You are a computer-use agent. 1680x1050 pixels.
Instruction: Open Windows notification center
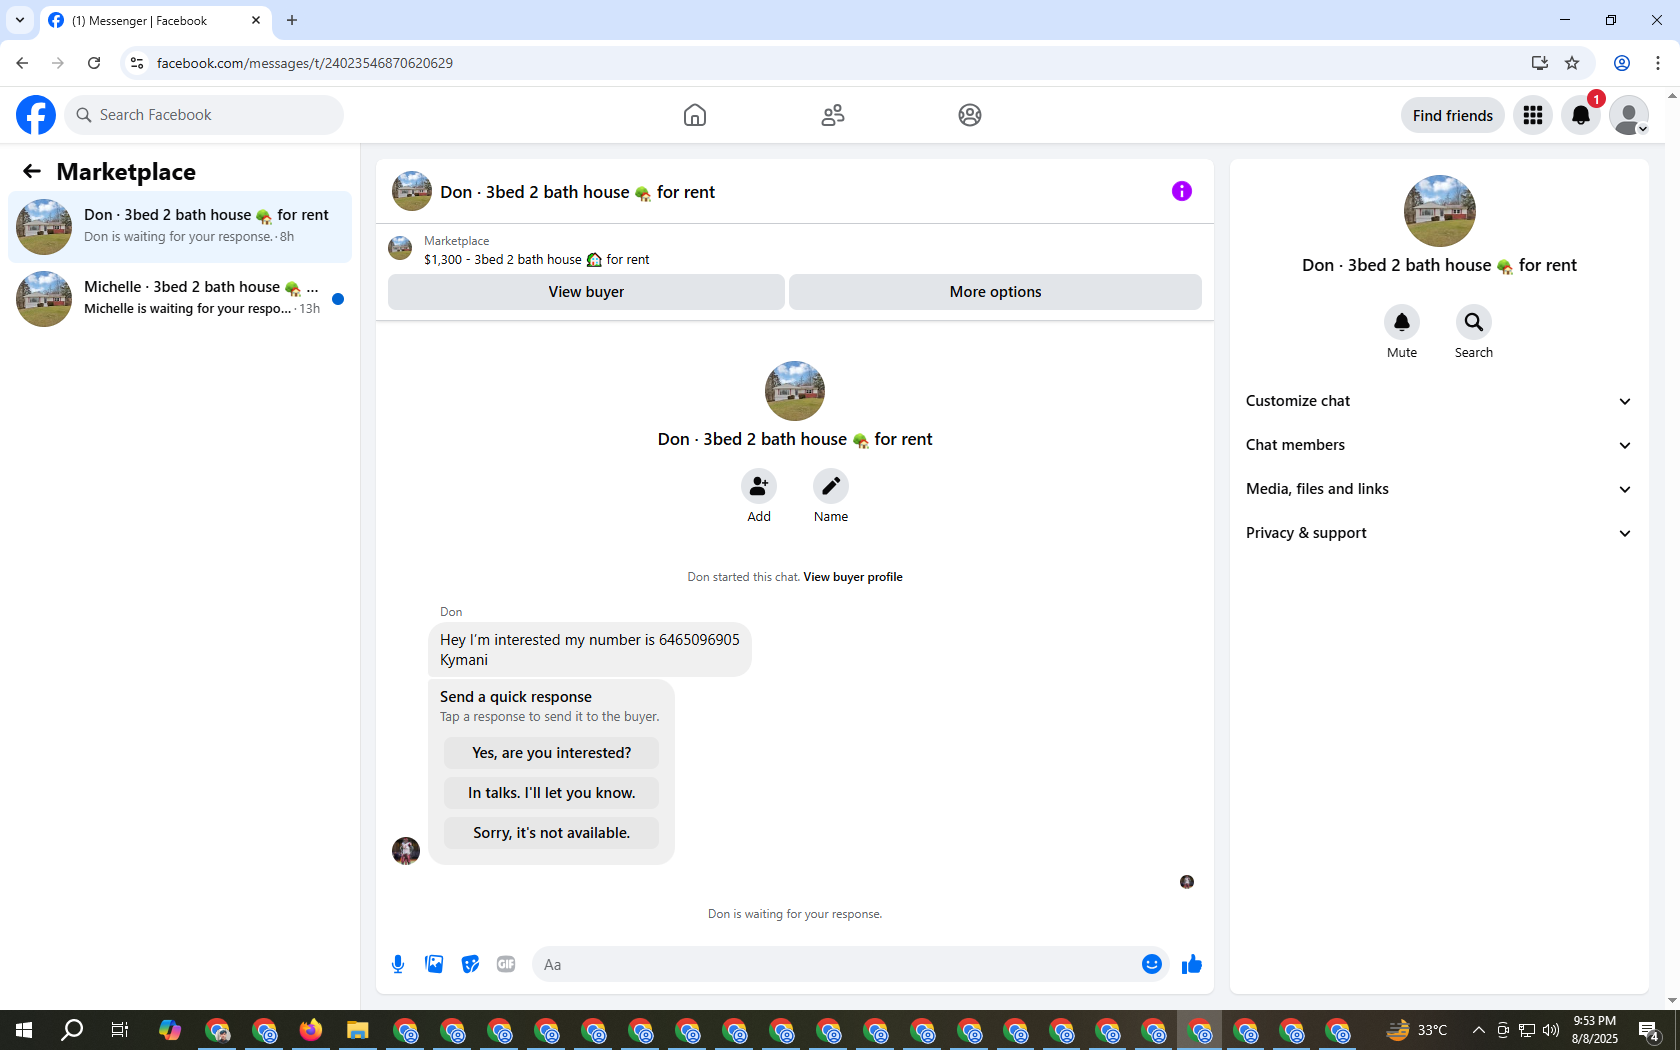tap(1649, 1030)
